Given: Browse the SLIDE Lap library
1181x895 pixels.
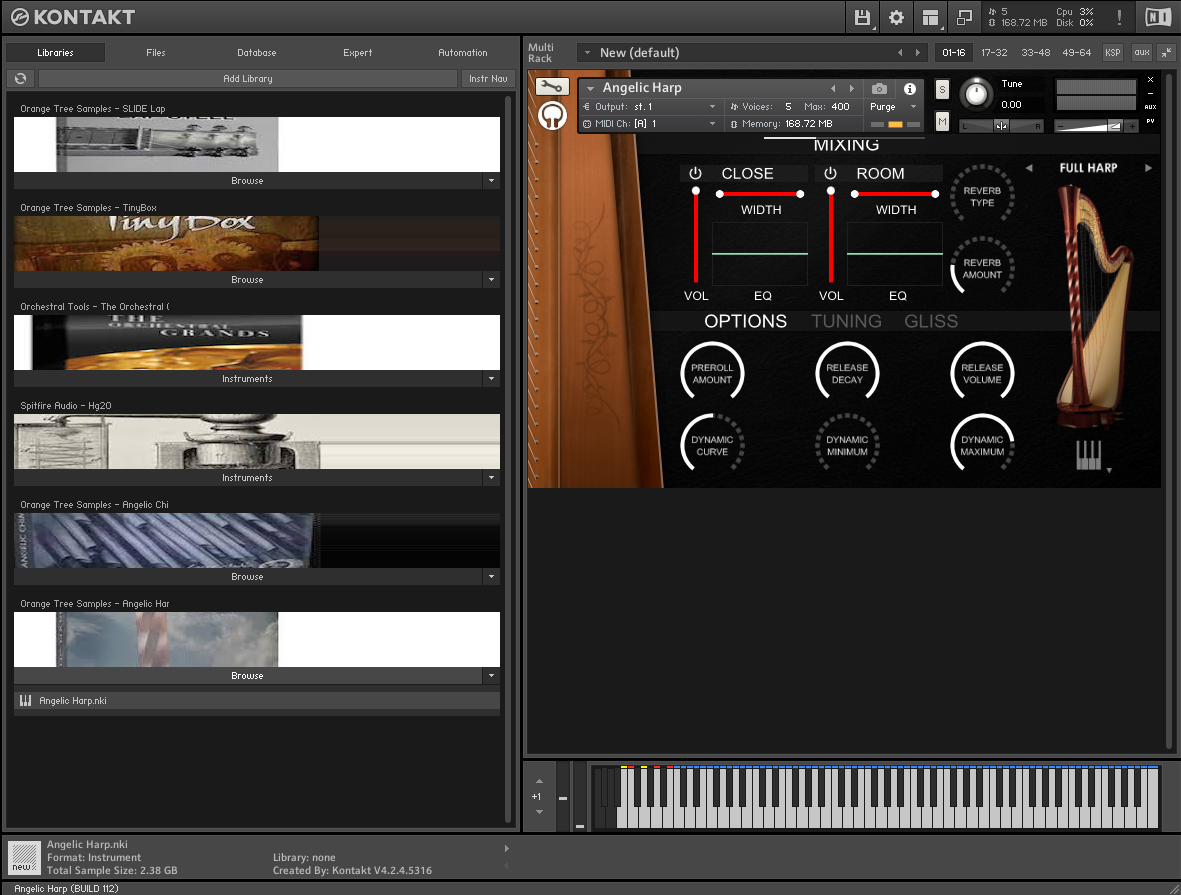Looking at the screenshot, I should point(248,181).
